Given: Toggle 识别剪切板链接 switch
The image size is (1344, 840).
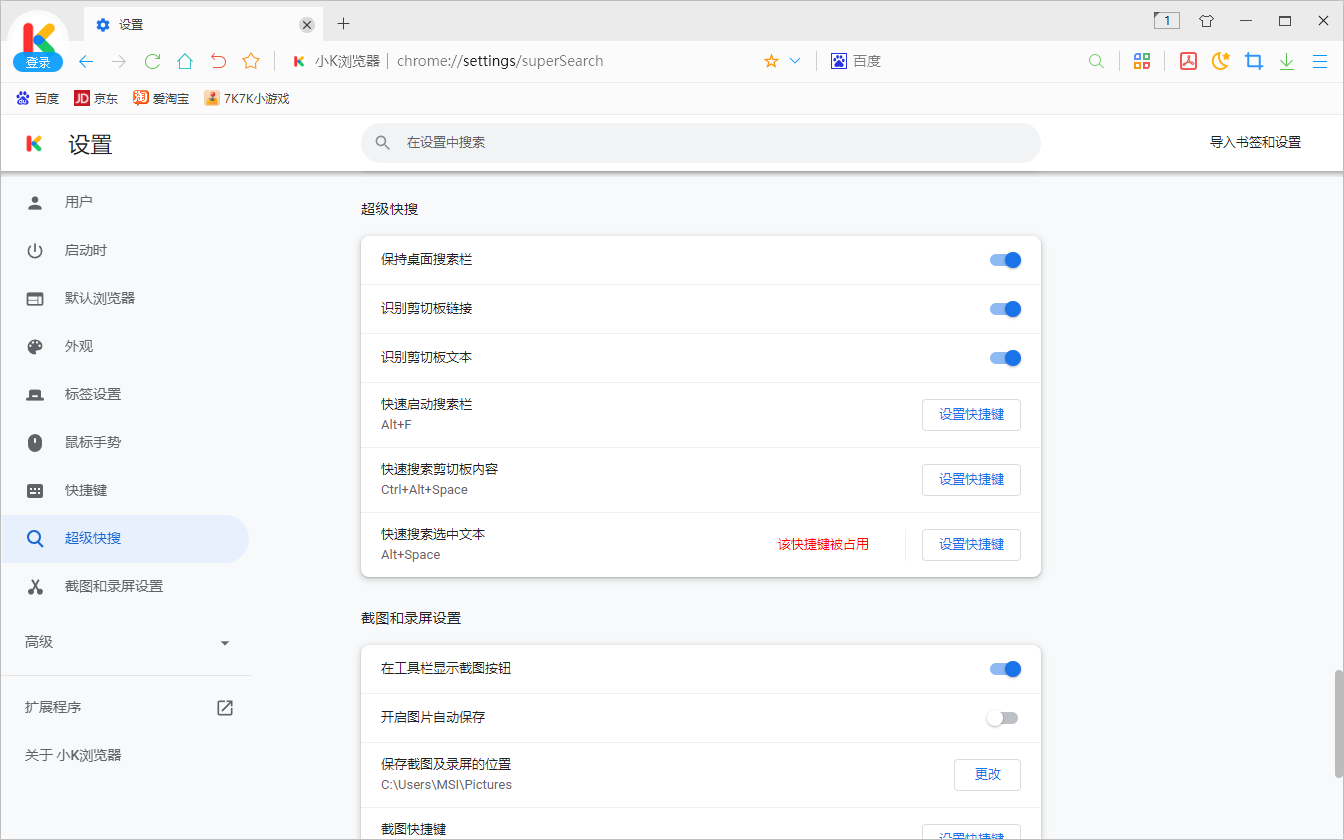Looking at the screenshot, I should tap(1005, 309).
